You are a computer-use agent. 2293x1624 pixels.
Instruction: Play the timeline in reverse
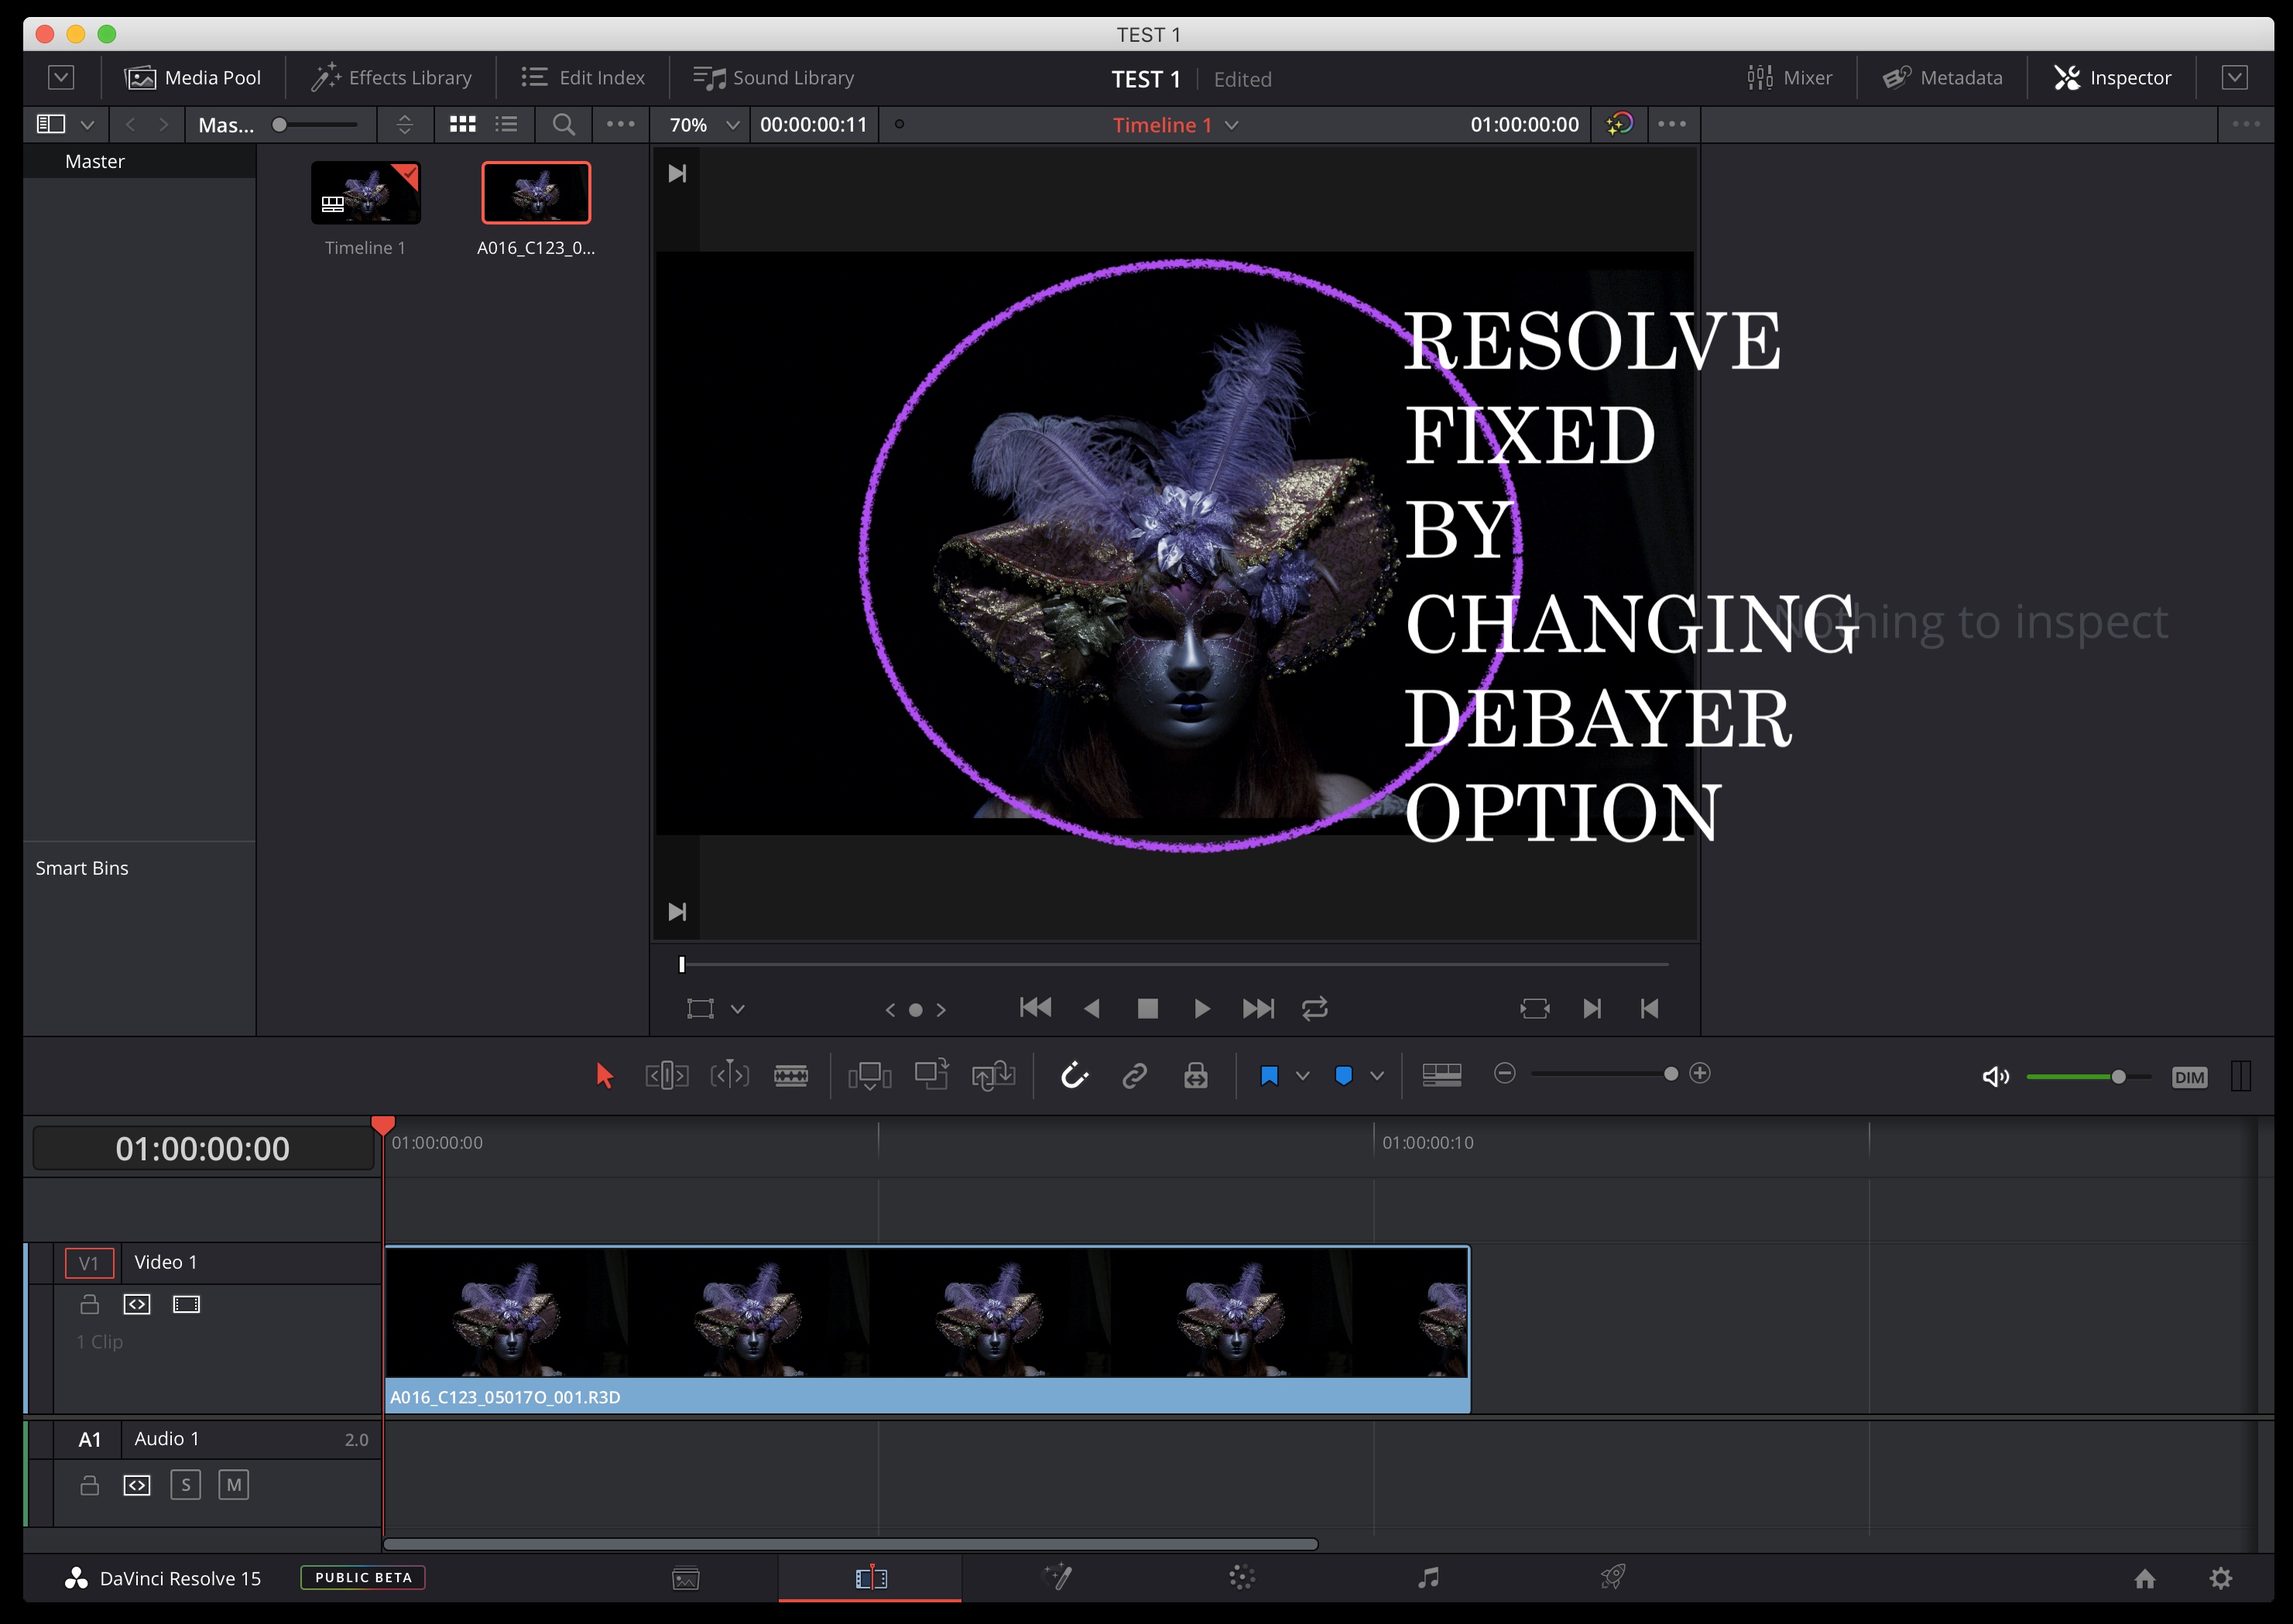click(x=1092, y=1008)
